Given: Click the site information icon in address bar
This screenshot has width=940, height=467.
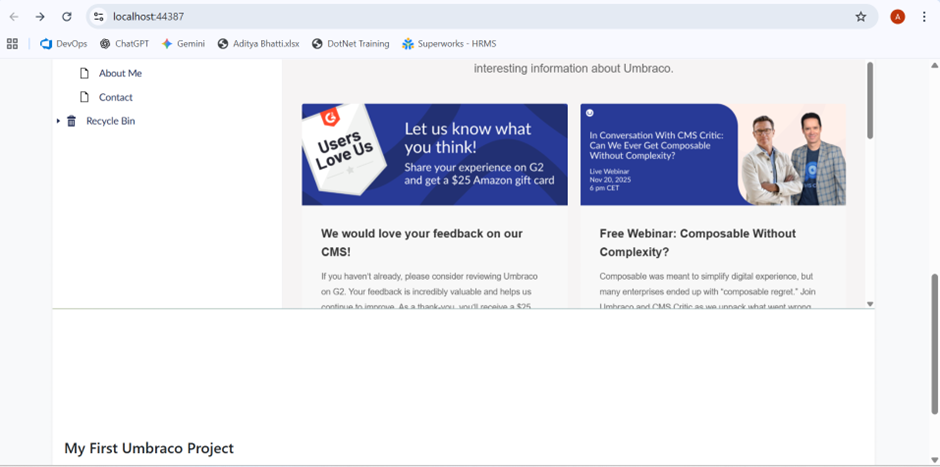Looking at the screenshot, I should 98,17.
